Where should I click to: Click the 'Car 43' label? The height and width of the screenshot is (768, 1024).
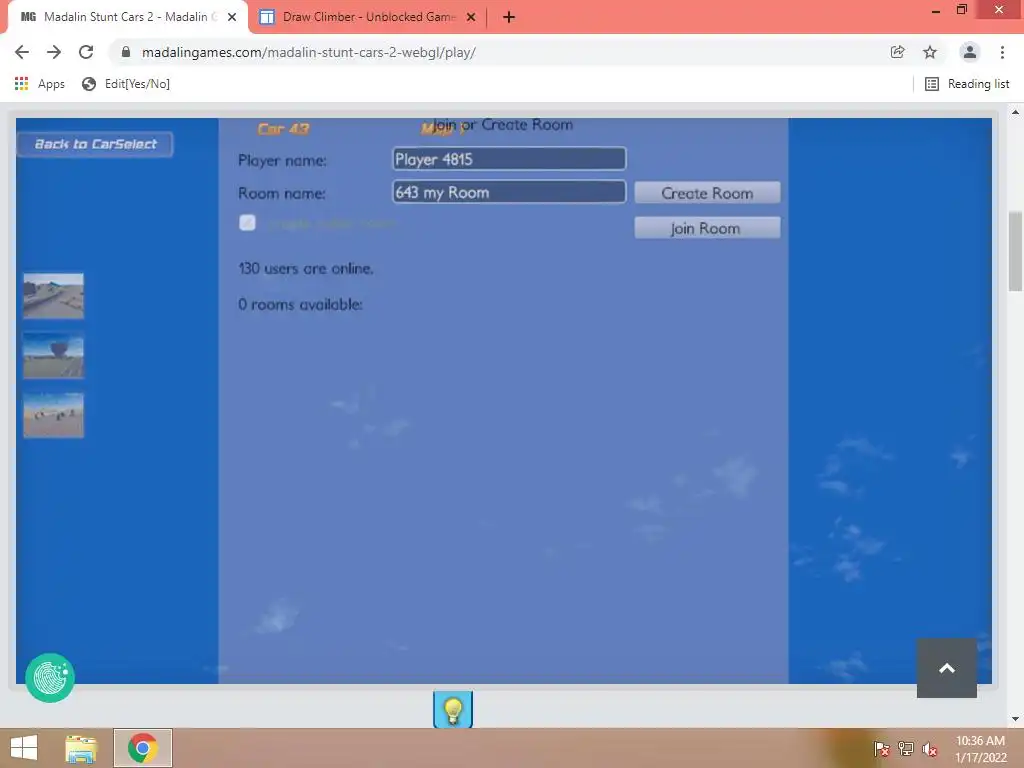tap(283, 129)
